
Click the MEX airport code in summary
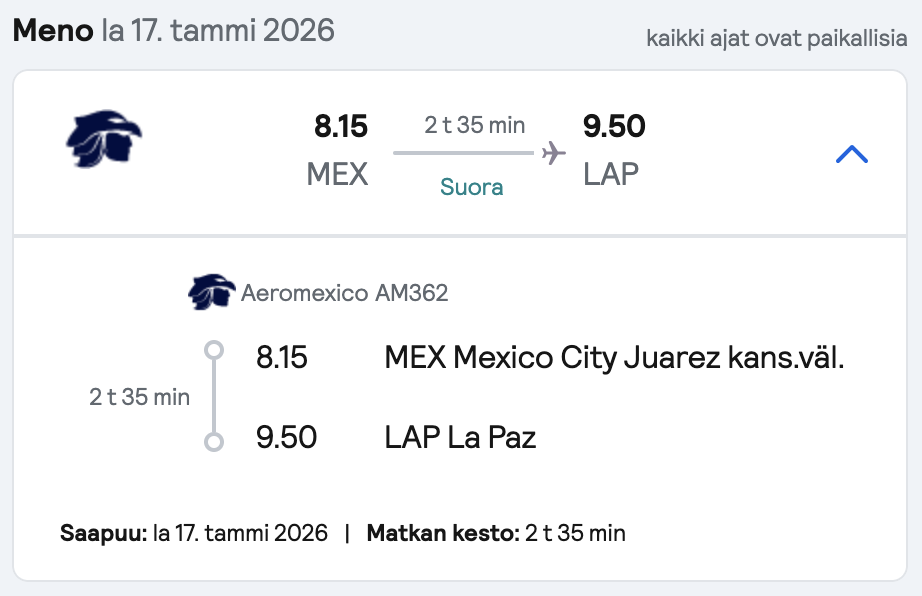[337, 175]
